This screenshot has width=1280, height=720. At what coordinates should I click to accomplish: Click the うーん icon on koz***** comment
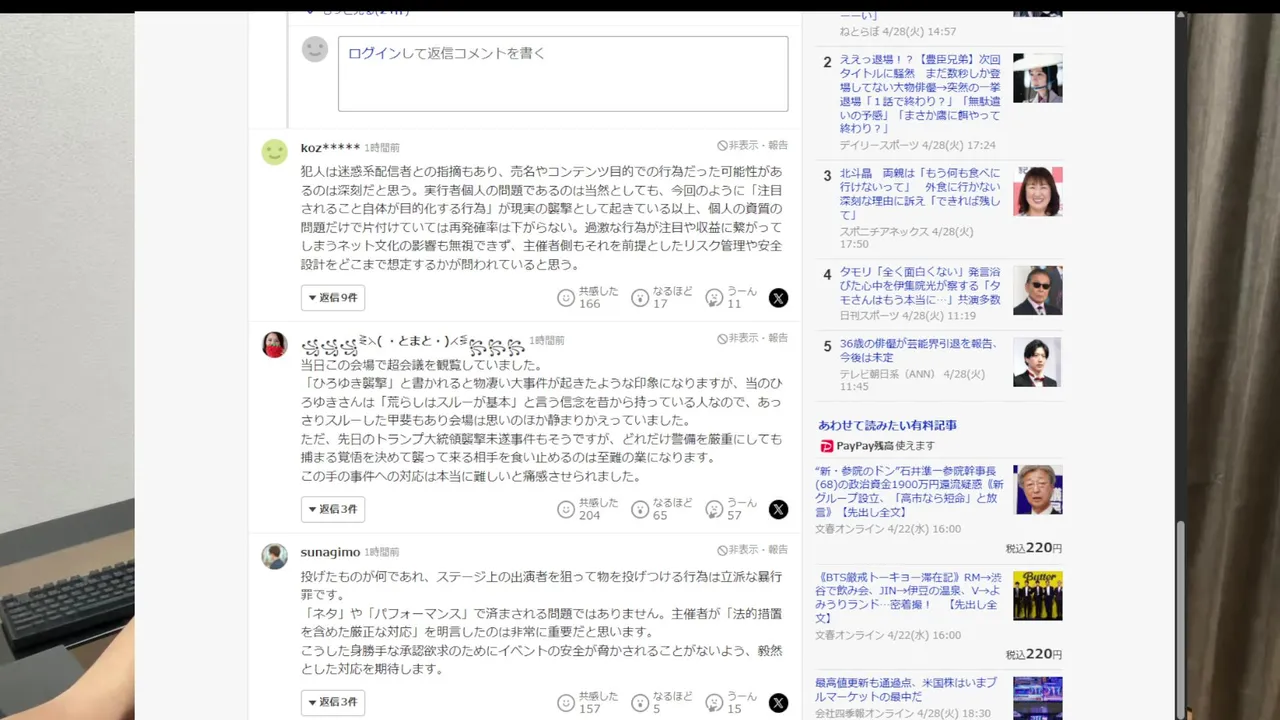tap(714, 298)
